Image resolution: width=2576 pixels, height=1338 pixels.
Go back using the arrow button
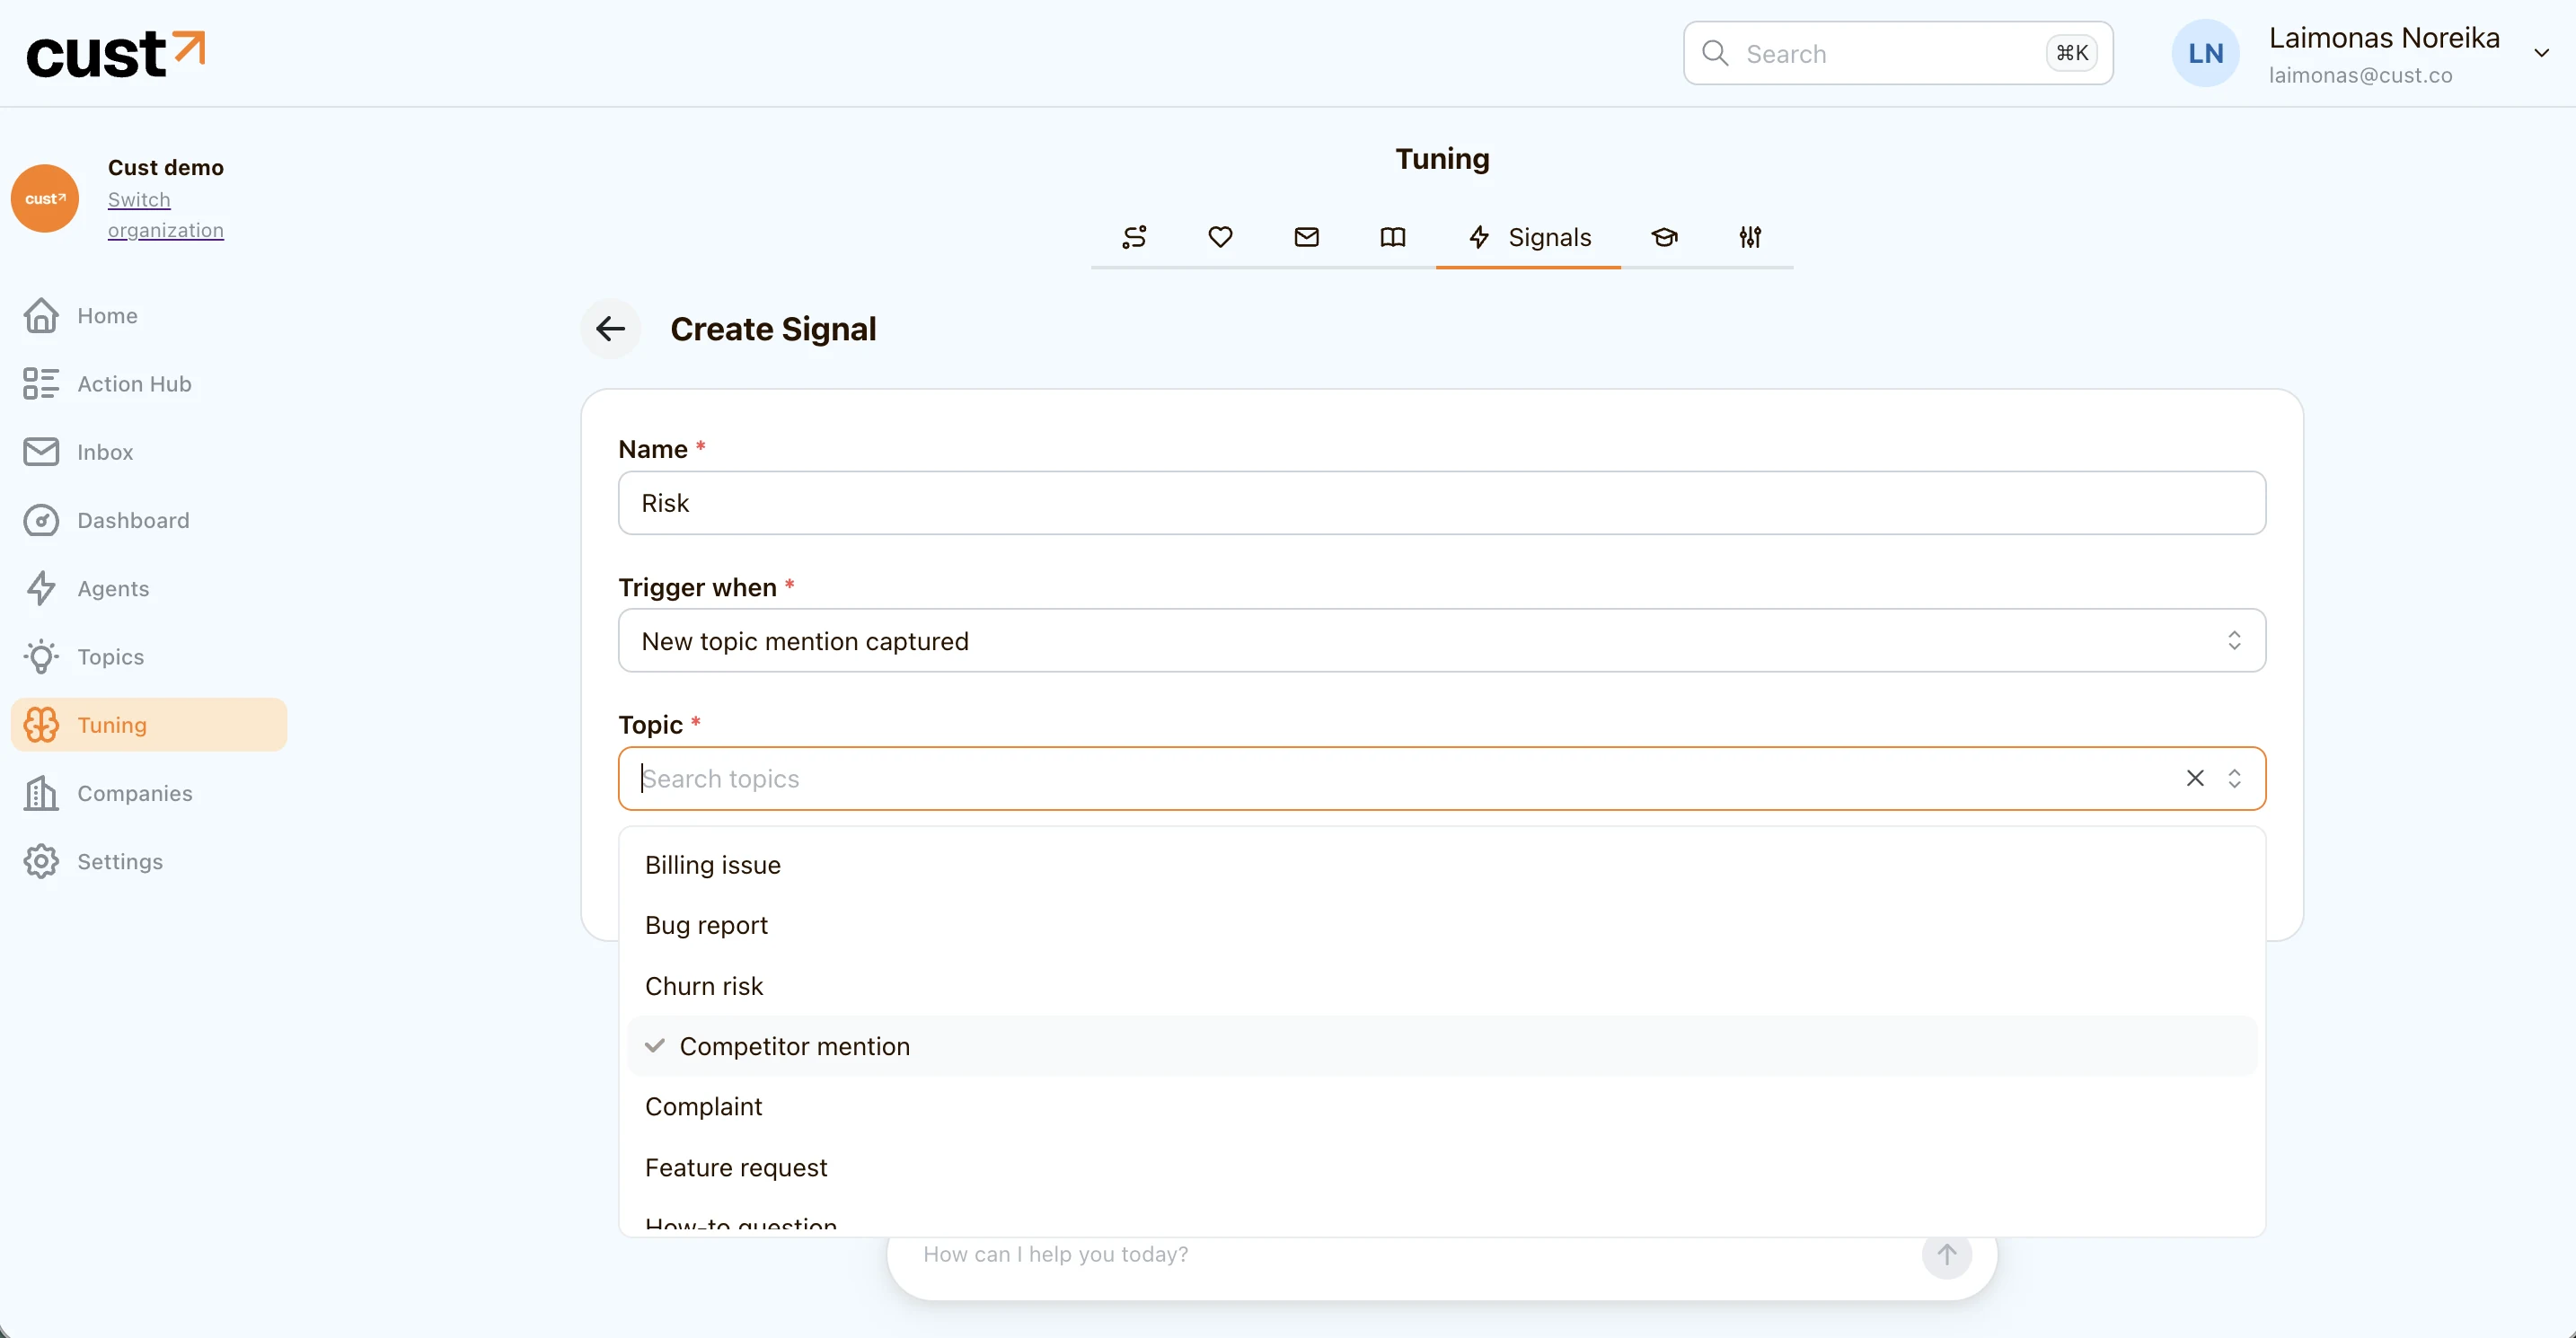tap(610, 329)
